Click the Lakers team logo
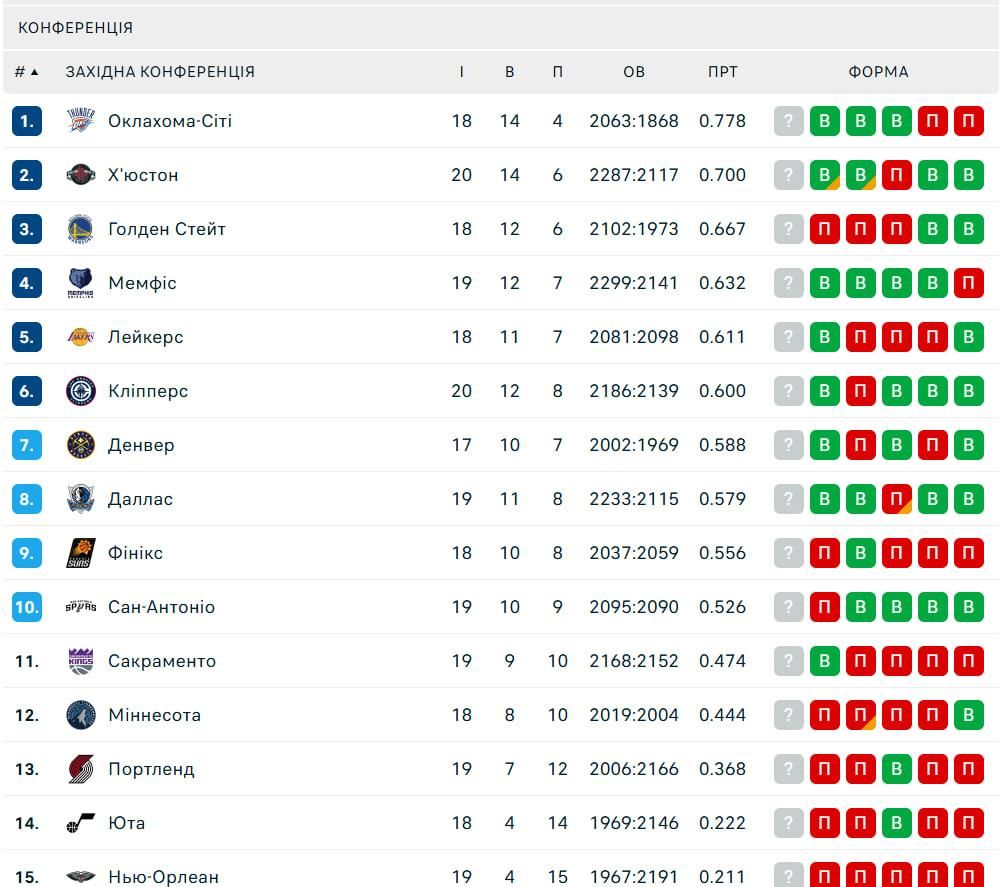This screenshot has width=1004, height=887. (81, 337)
